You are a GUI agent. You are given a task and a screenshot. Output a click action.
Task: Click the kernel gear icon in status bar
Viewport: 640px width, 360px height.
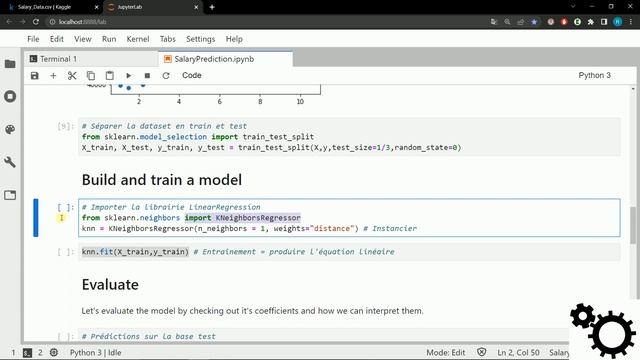click(54, 352)
